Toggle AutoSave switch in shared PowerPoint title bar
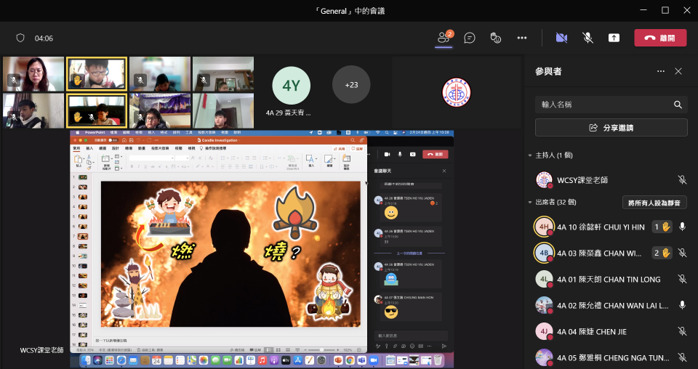 113,140
